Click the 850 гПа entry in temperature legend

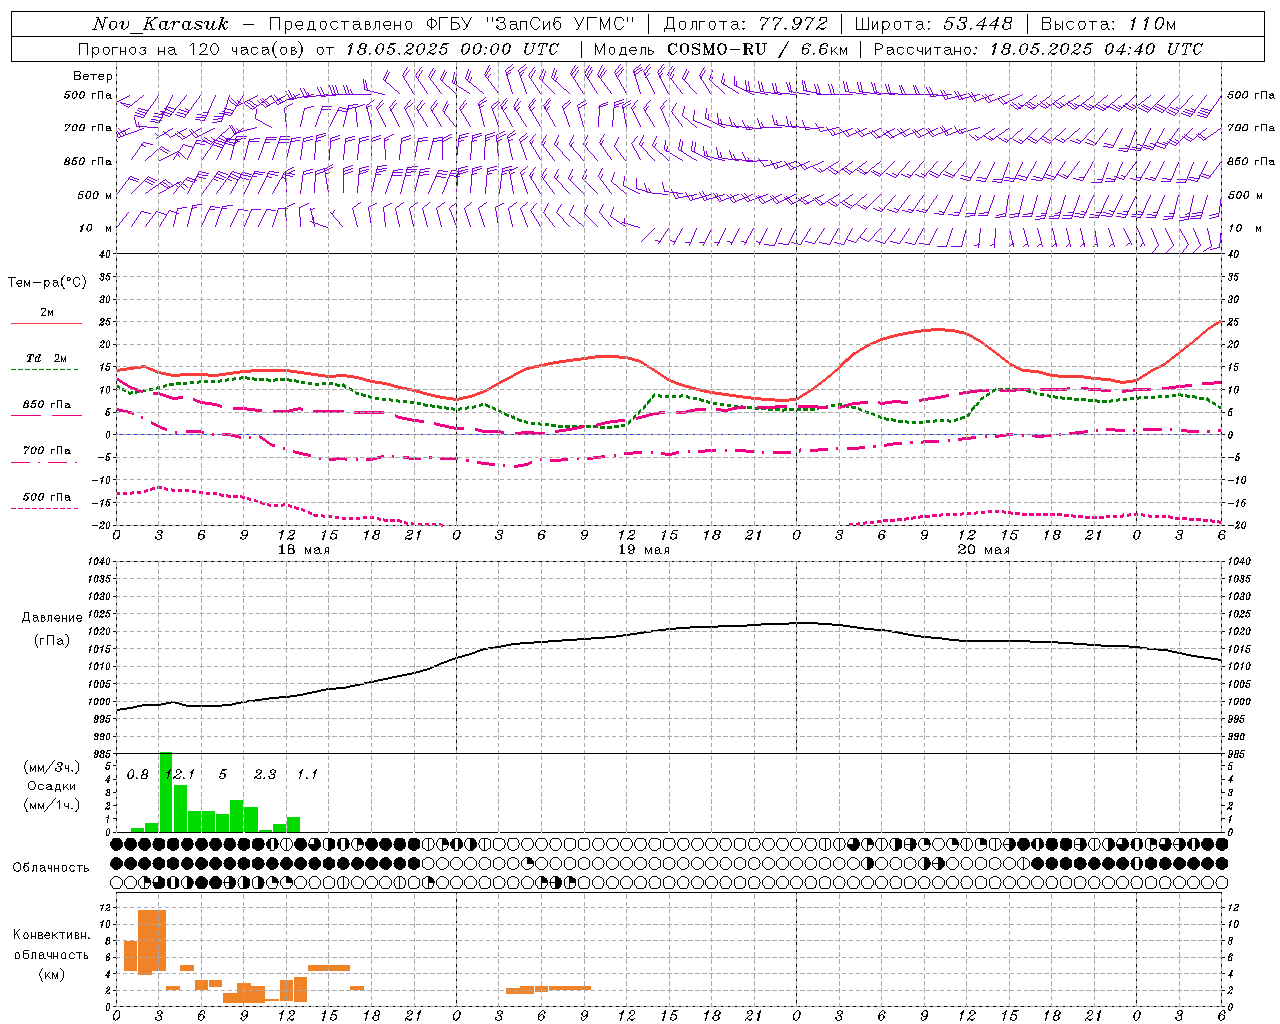coord(47,405)
